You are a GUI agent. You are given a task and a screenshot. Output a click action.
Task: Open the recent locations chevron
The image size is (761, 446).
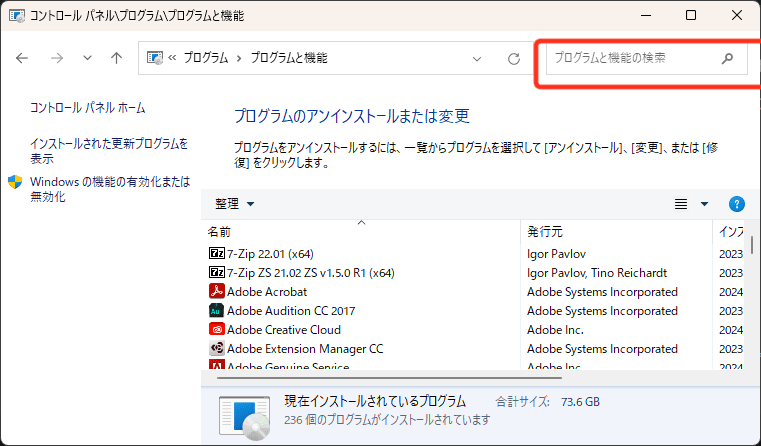tap(87, 58)
